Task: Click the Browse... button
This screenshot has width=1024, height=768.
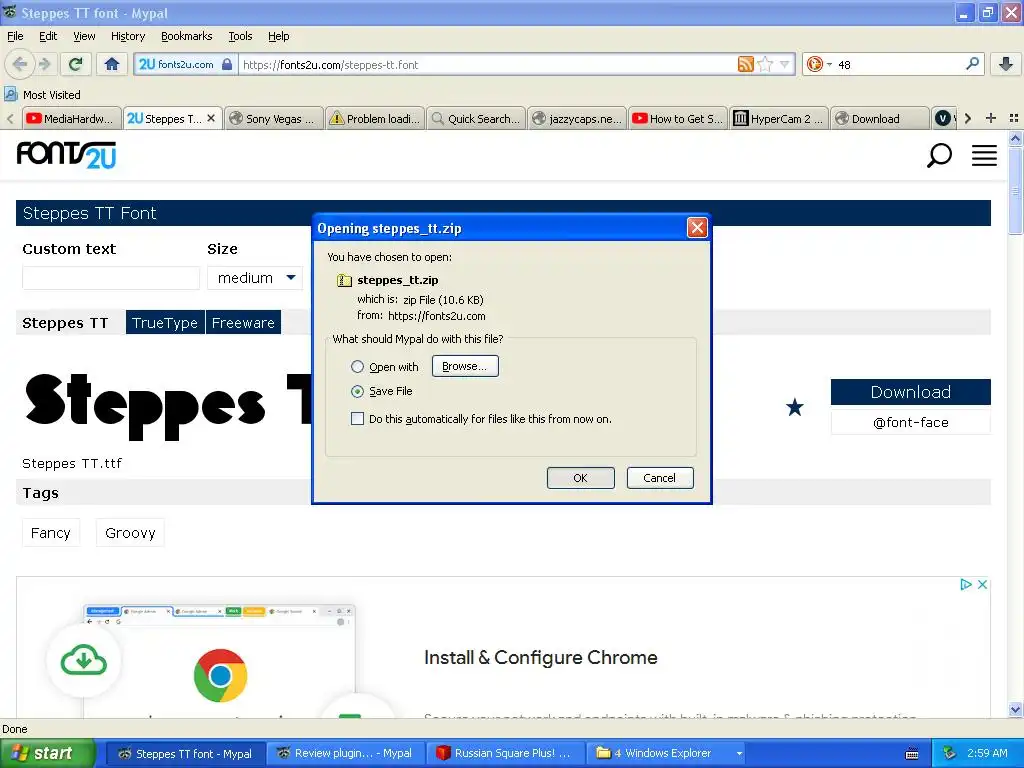Action: (x=465, y=366)
